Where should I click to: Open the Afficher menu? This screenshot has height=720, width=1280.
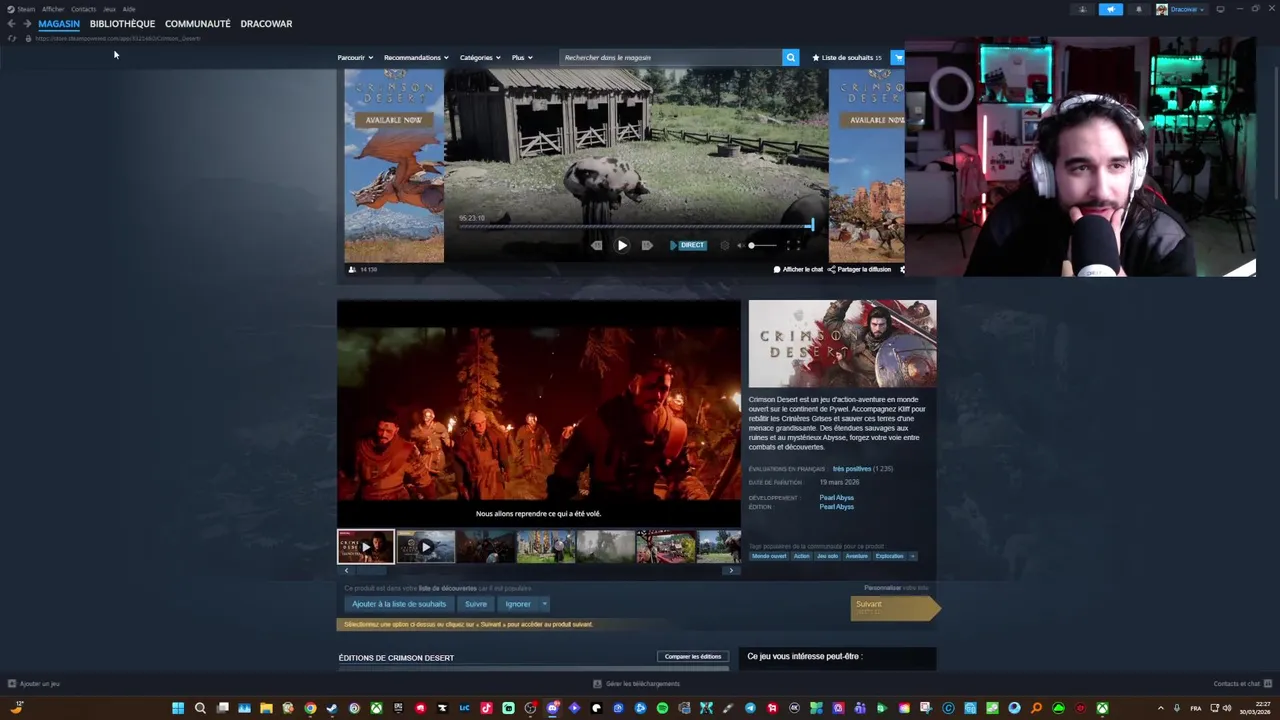[x=53, y=9]
